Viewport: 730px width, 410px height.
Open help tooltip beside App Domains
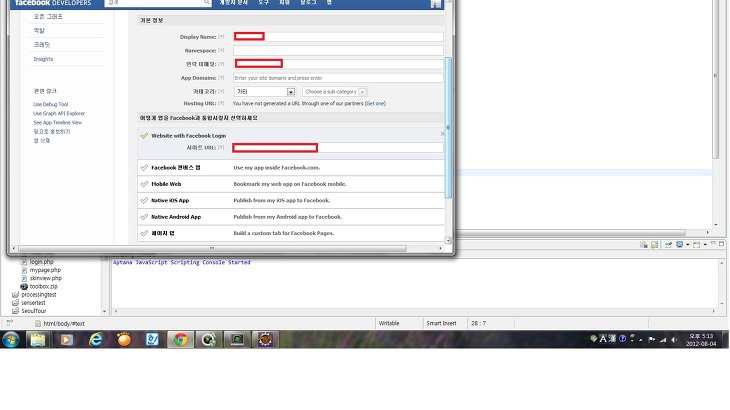[221, 78]
